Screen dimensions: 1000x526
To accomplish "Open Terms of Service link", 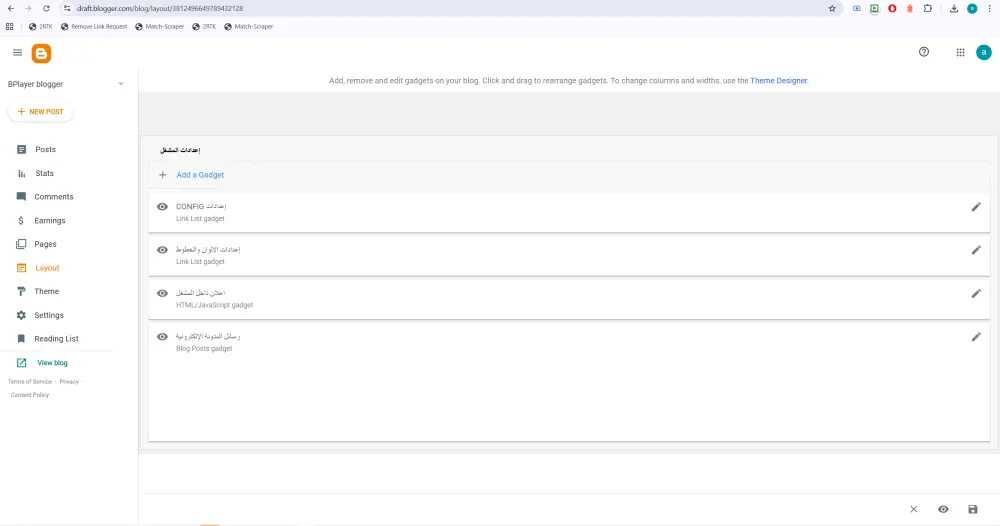I will click(30, 382).
